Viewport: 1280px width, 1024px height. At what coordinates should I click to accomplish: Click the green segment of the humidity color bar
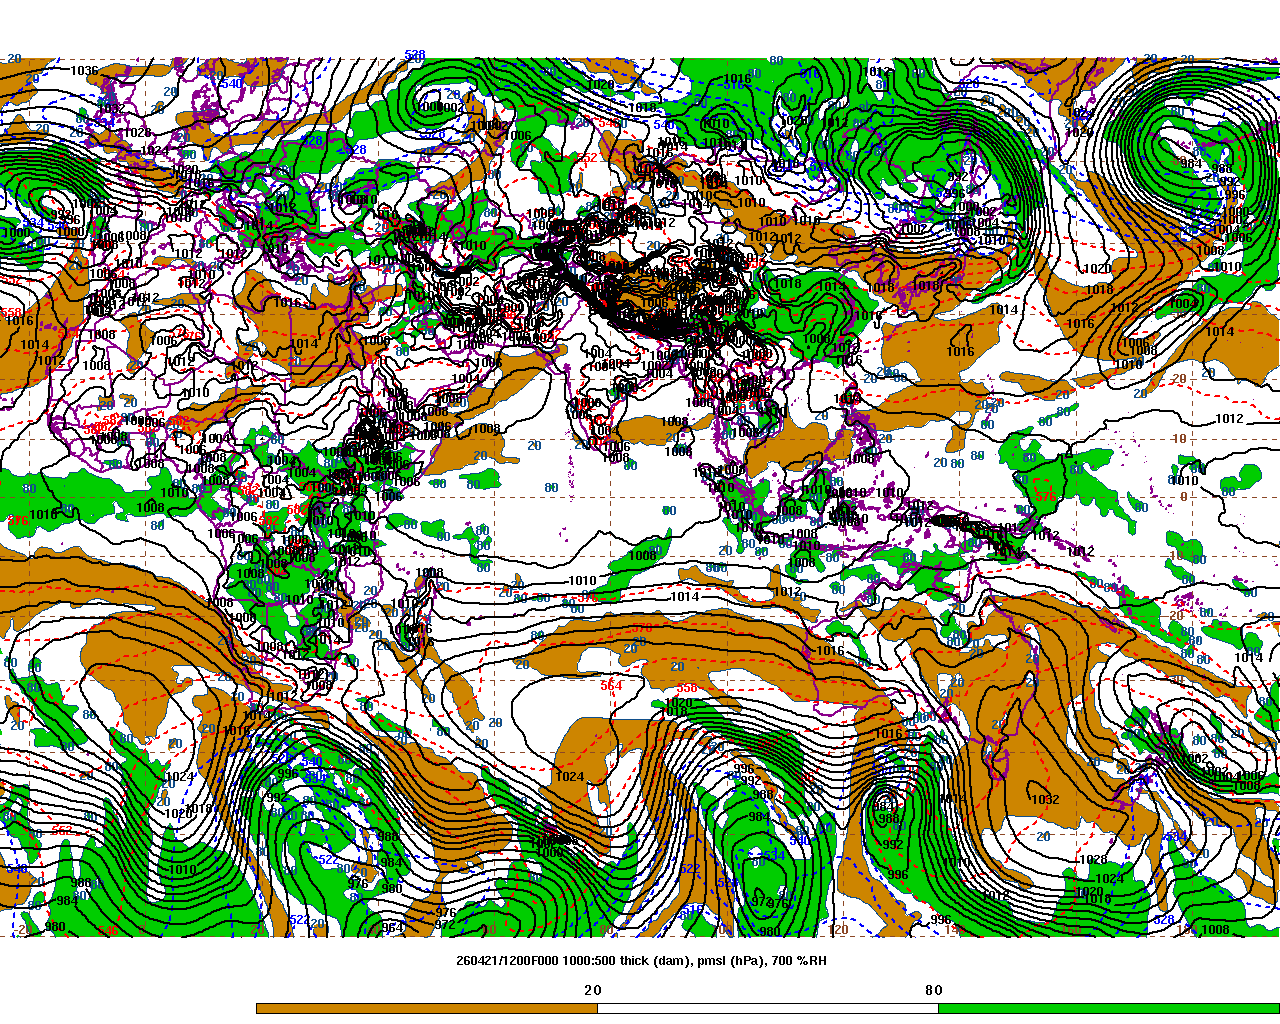[x=1108, y=1008]
